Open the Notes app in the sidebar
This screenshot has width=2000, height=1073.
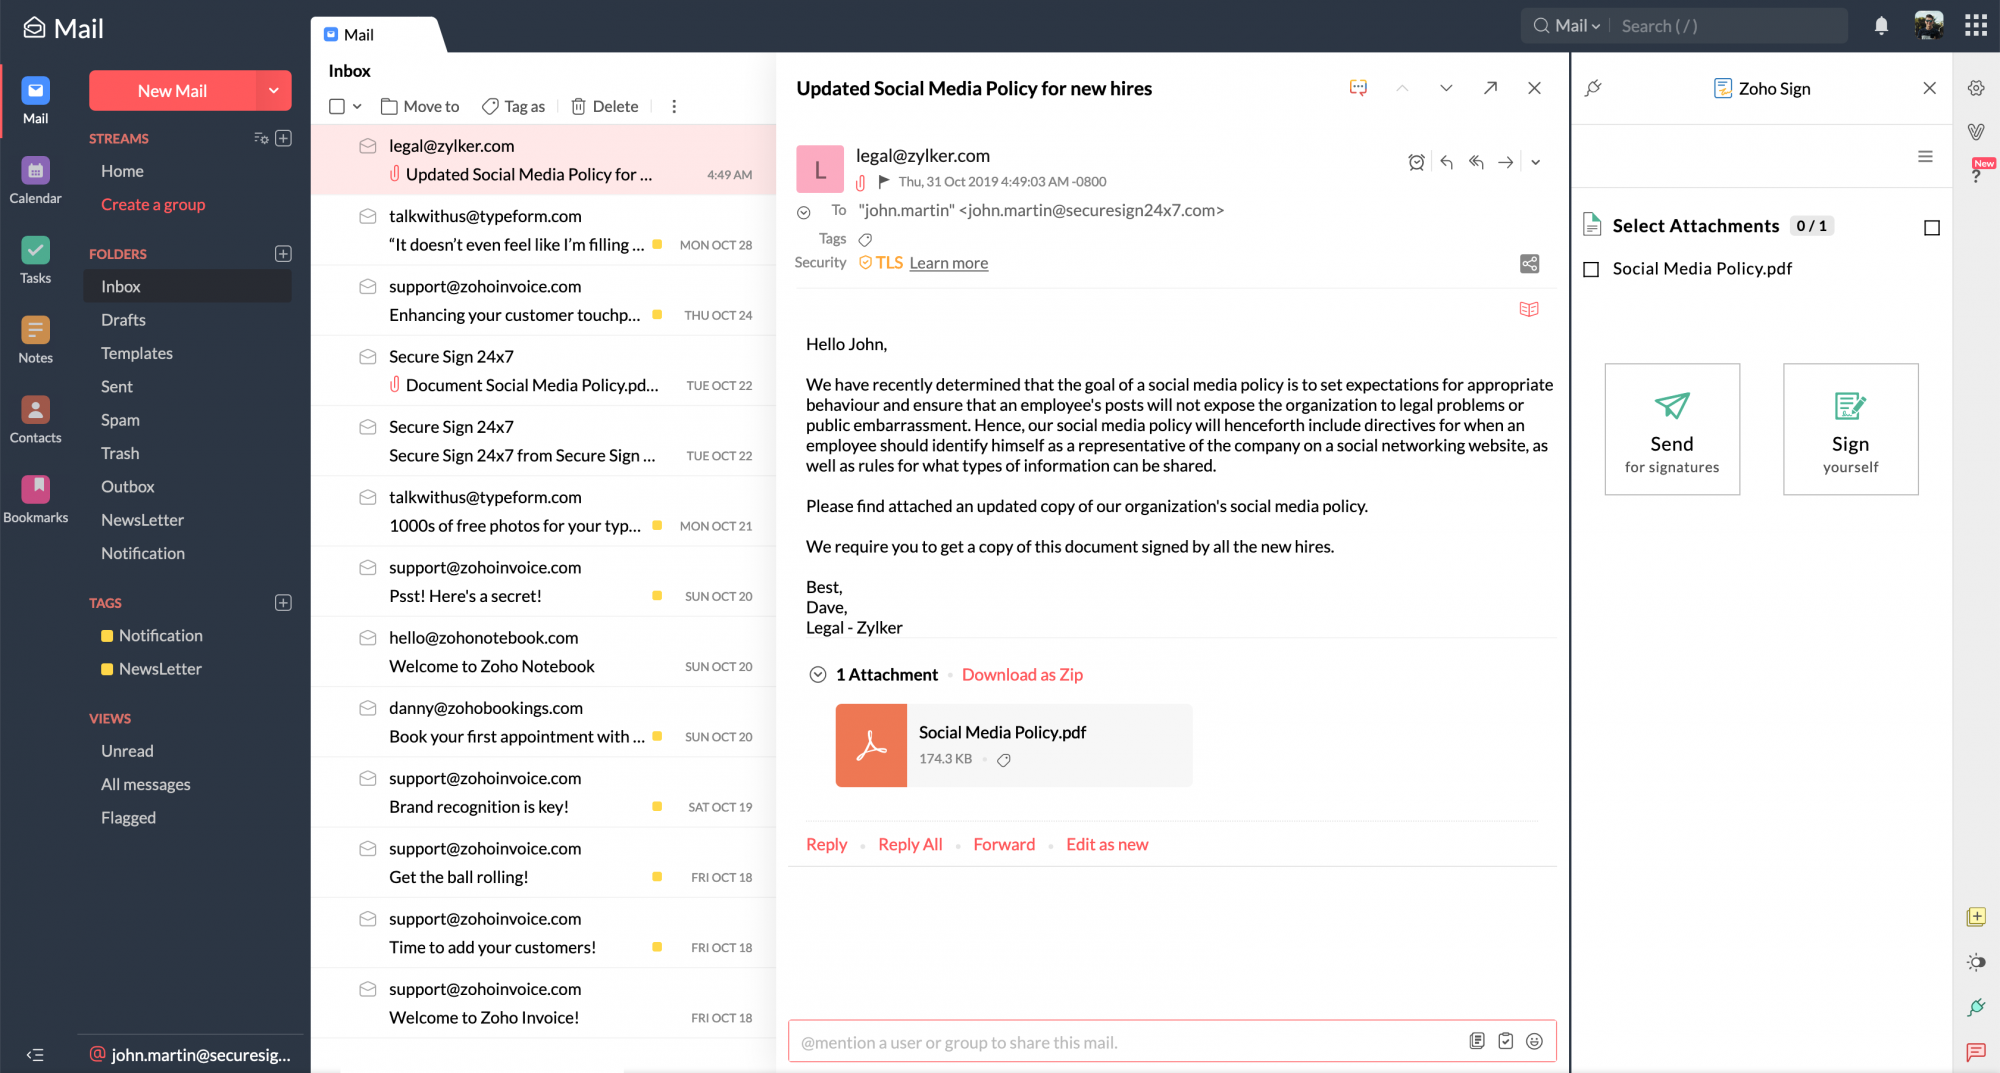pyautogui.click(x=35, y=340)
